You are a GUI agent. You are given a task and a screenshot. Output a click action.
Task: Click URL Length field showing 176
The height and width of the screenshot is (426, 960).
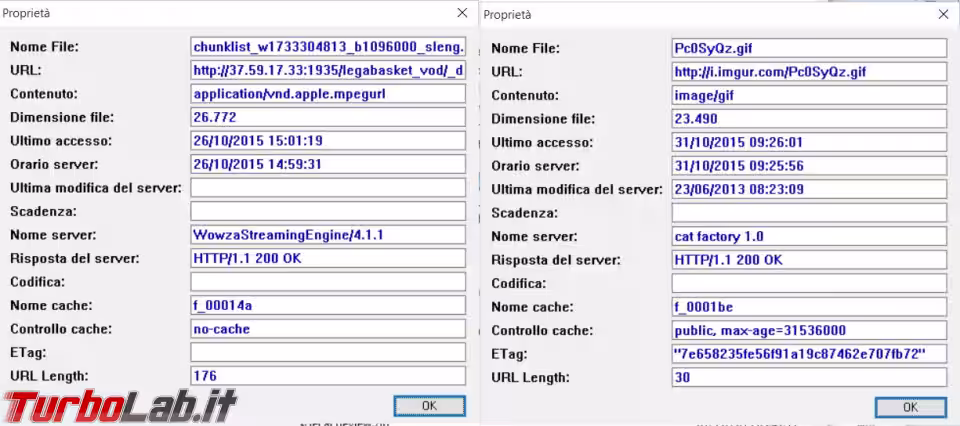(x=328, y=375)
